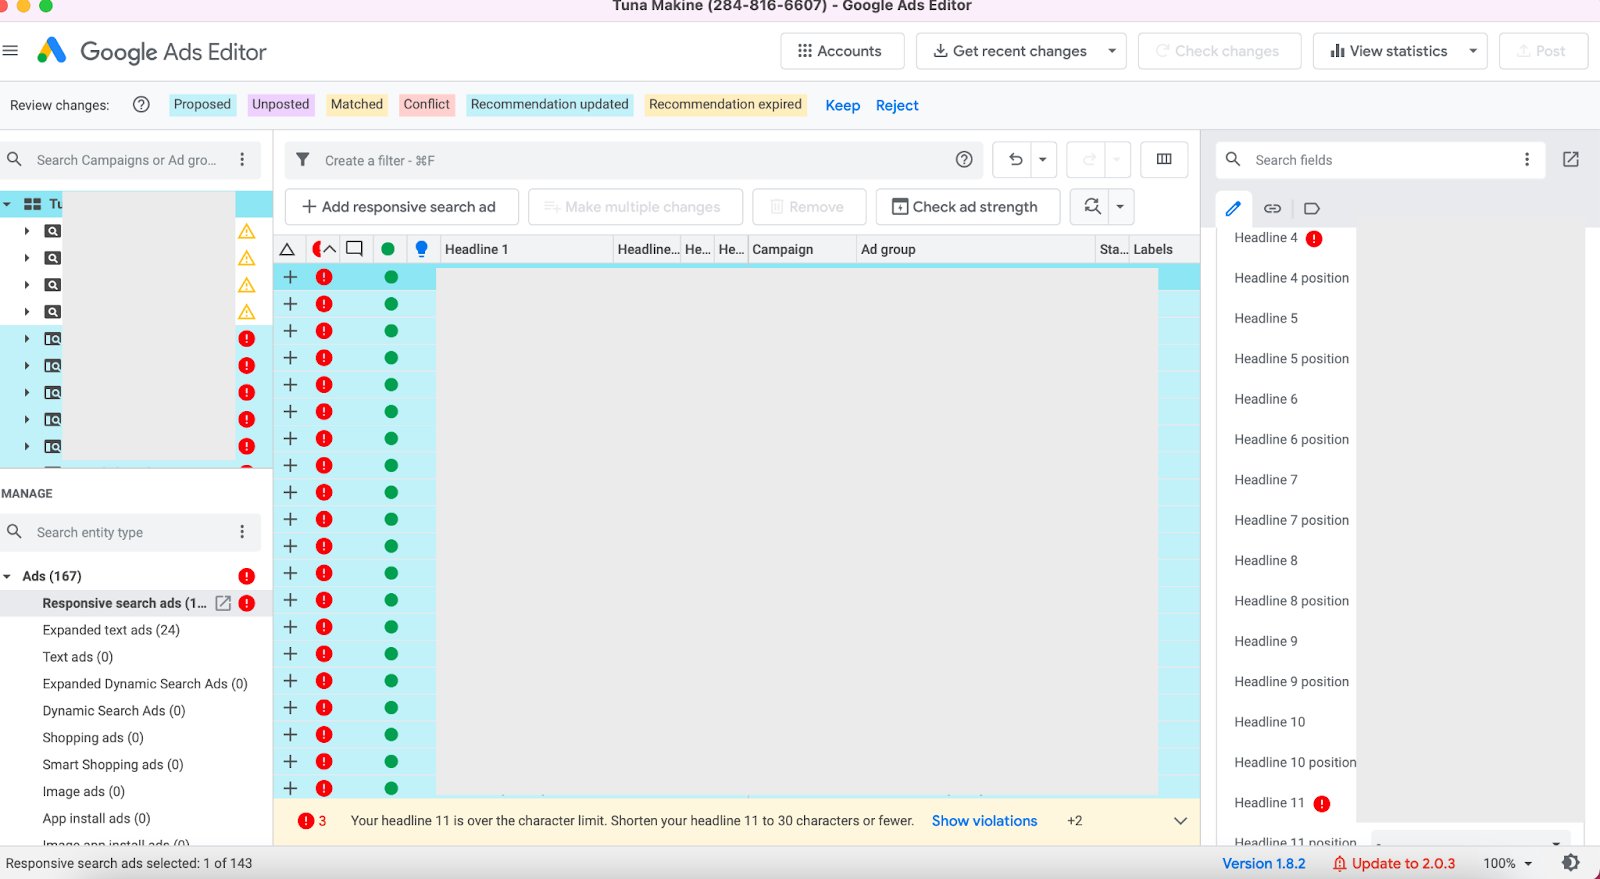Screen dimensions: 1600x879
Task: Click the undo arrow button
Action: [1016, 160]
